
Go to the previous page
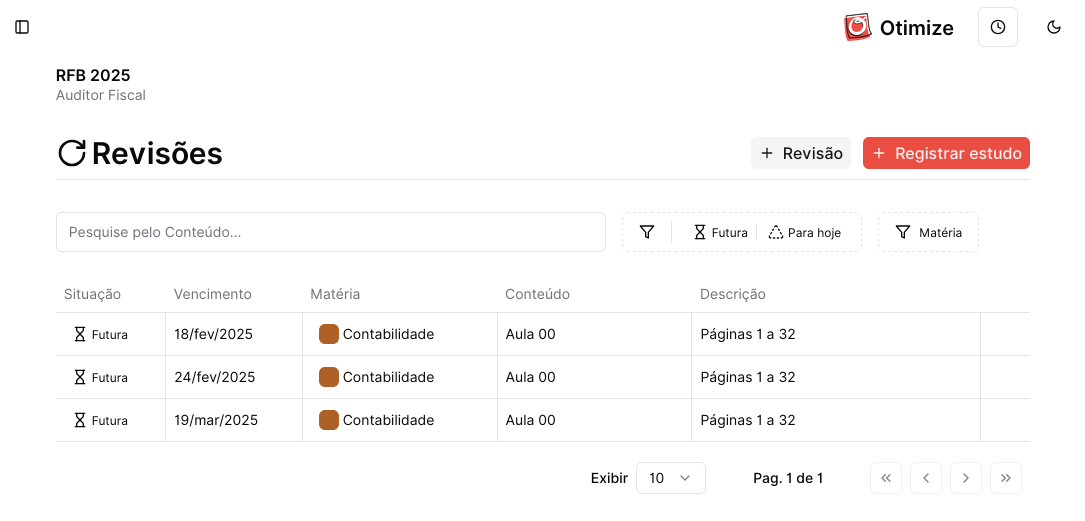926,478
